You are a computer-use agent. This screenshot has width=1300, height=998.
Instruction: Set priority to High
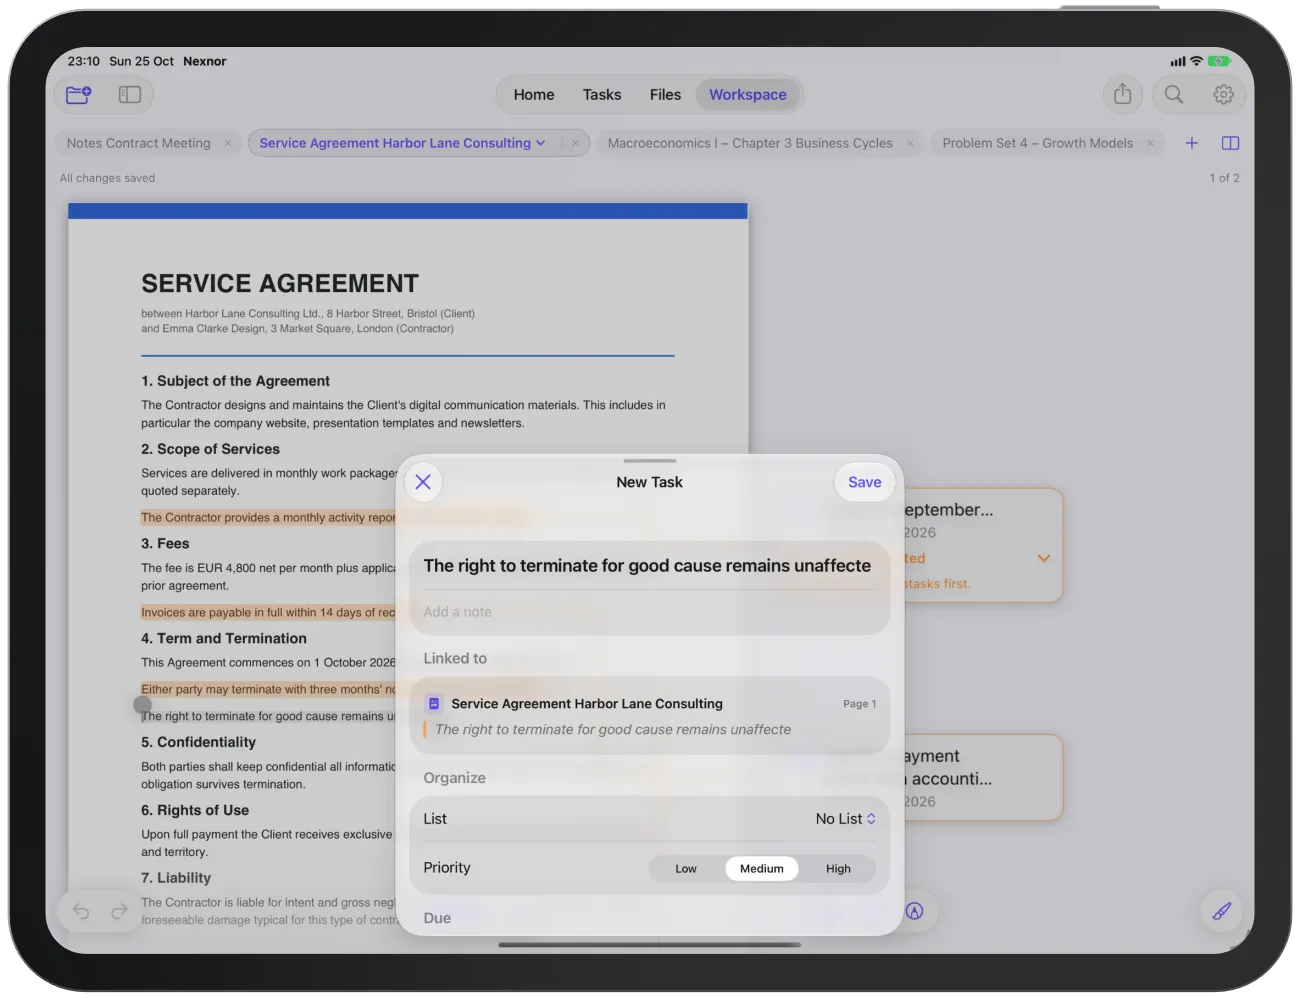tap(838, 869)
